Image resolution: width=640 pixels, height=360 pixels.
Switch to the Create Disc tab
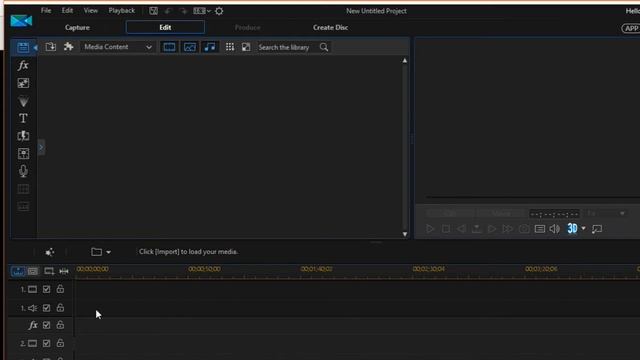(331, 27)
